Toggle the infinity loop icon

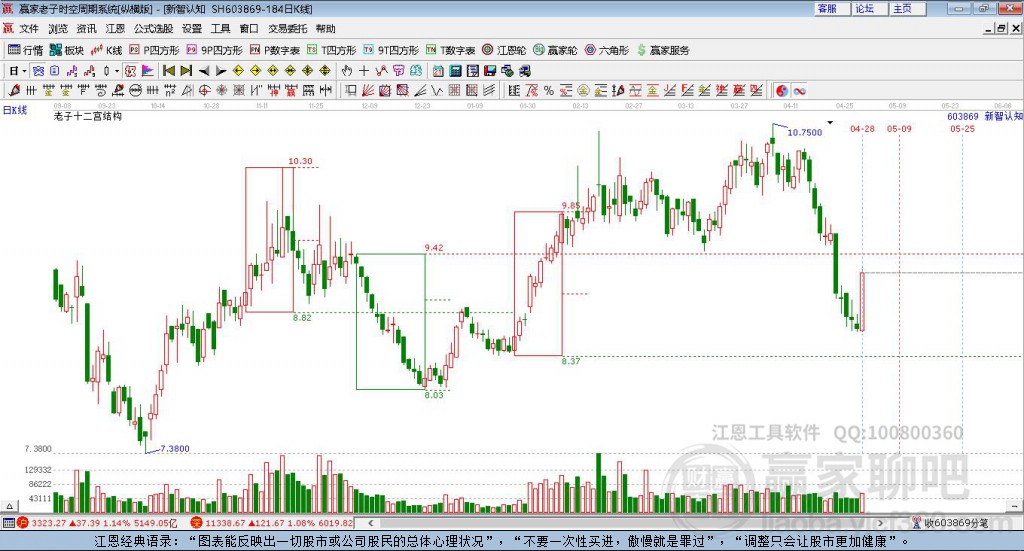pyautogui.click(x=799, y=90)
